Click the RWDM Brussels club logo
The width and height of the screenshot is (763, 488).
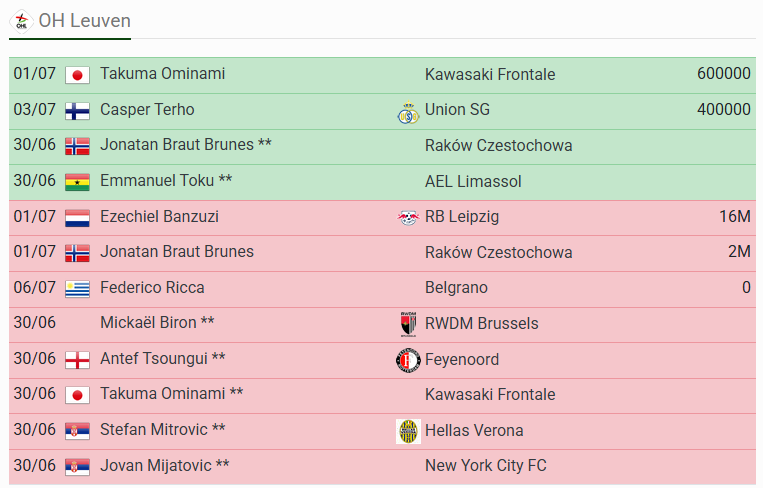[408, 324]
